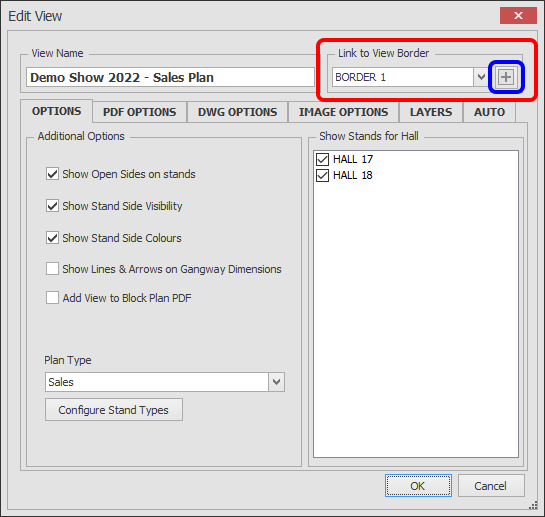Image resolution: width=545 pixels, height=517 pixels.
Task: Click into the View Name text field
Action: (170, 77)
